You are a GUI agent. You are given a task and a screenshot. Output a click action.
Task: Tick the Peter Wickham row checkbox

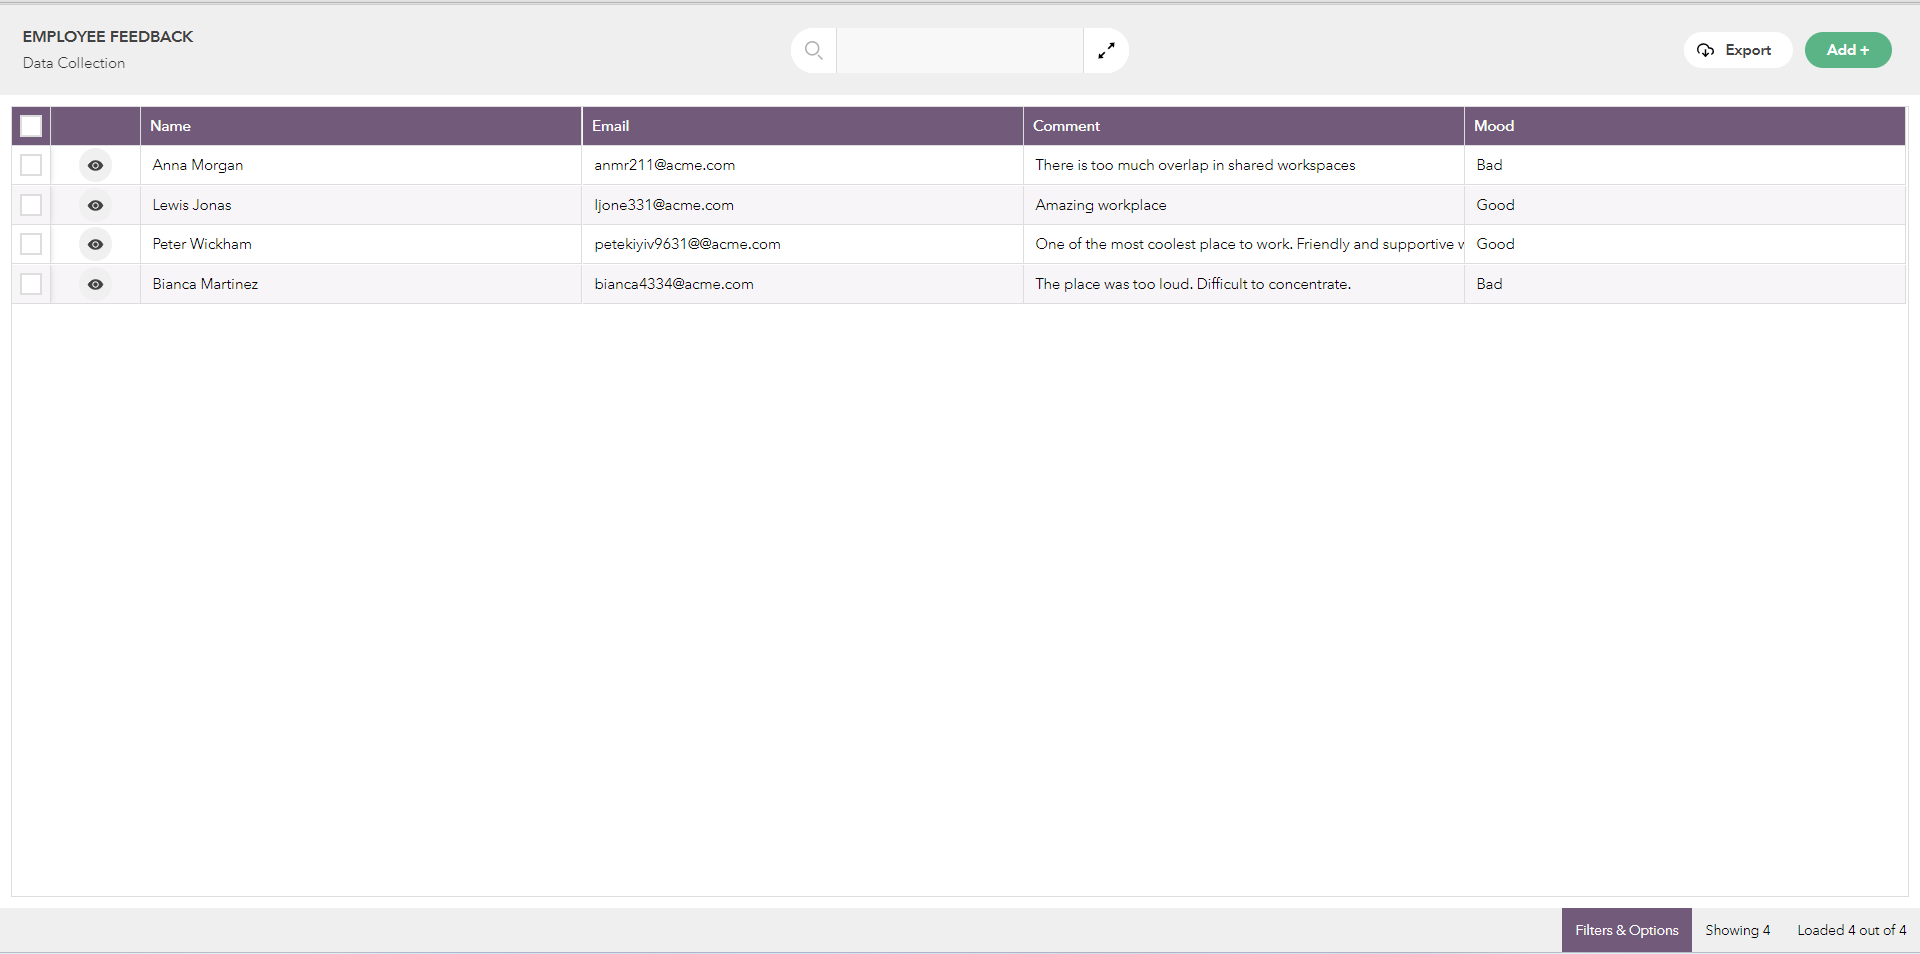[x=31, y=244]
